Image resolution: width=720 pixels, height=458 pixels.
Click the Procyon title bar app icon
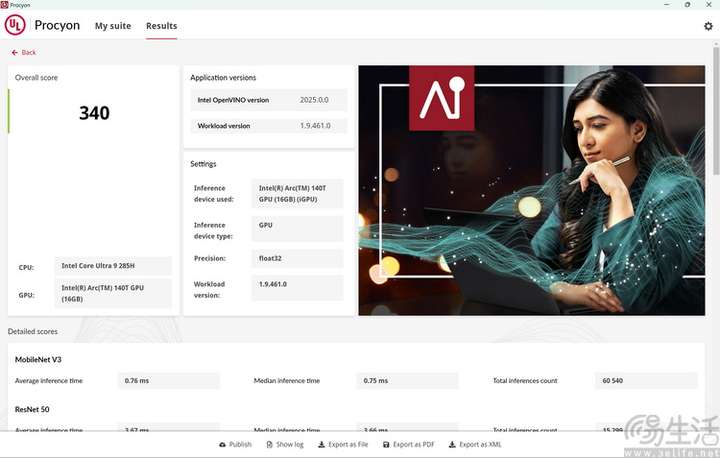pos(5,5)
